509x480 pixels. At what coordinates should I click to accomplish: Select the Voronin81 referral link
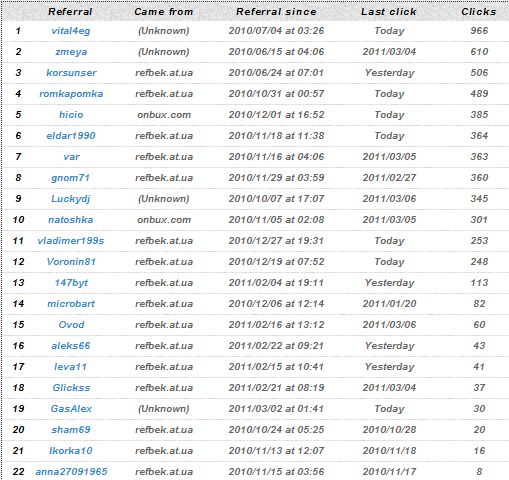coord(71,262)
